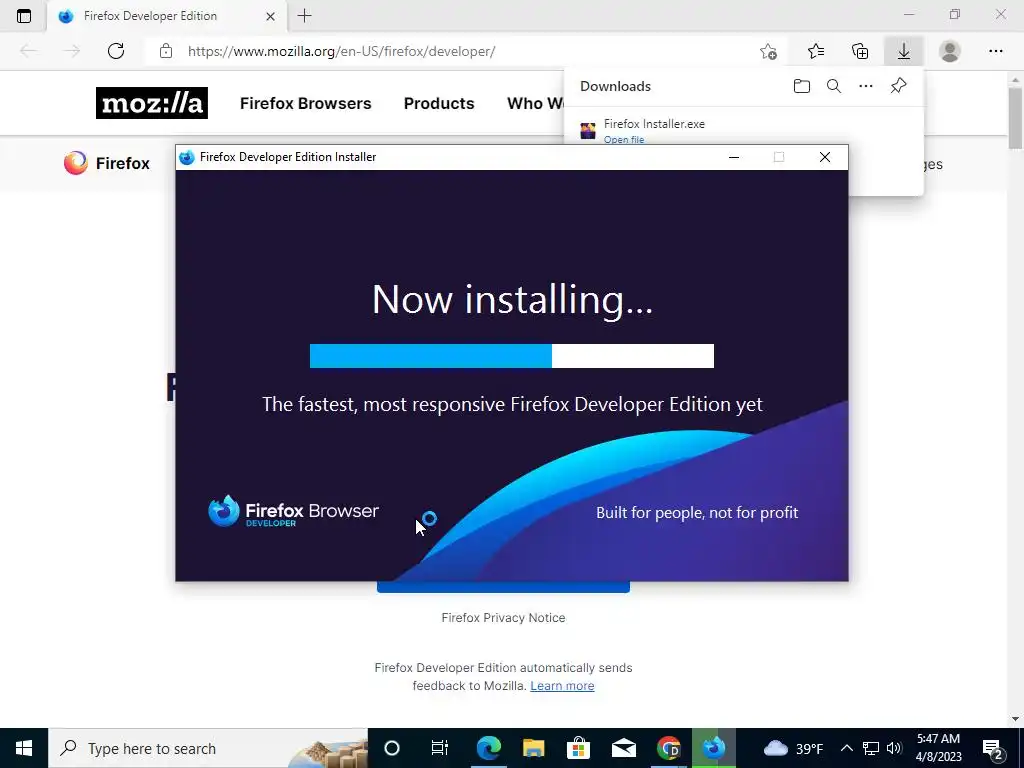Open downloads folder from Downloads panel
This screenshot has height=768, width=1024.
(801, 86)
